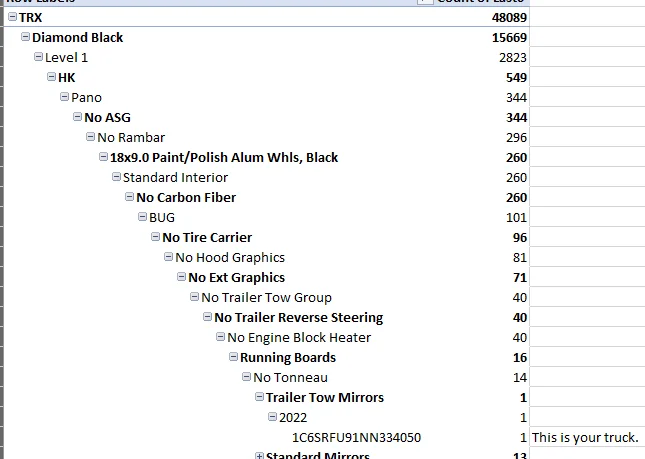Collapse the No Tire Carrier group

[x=155, y=237]
